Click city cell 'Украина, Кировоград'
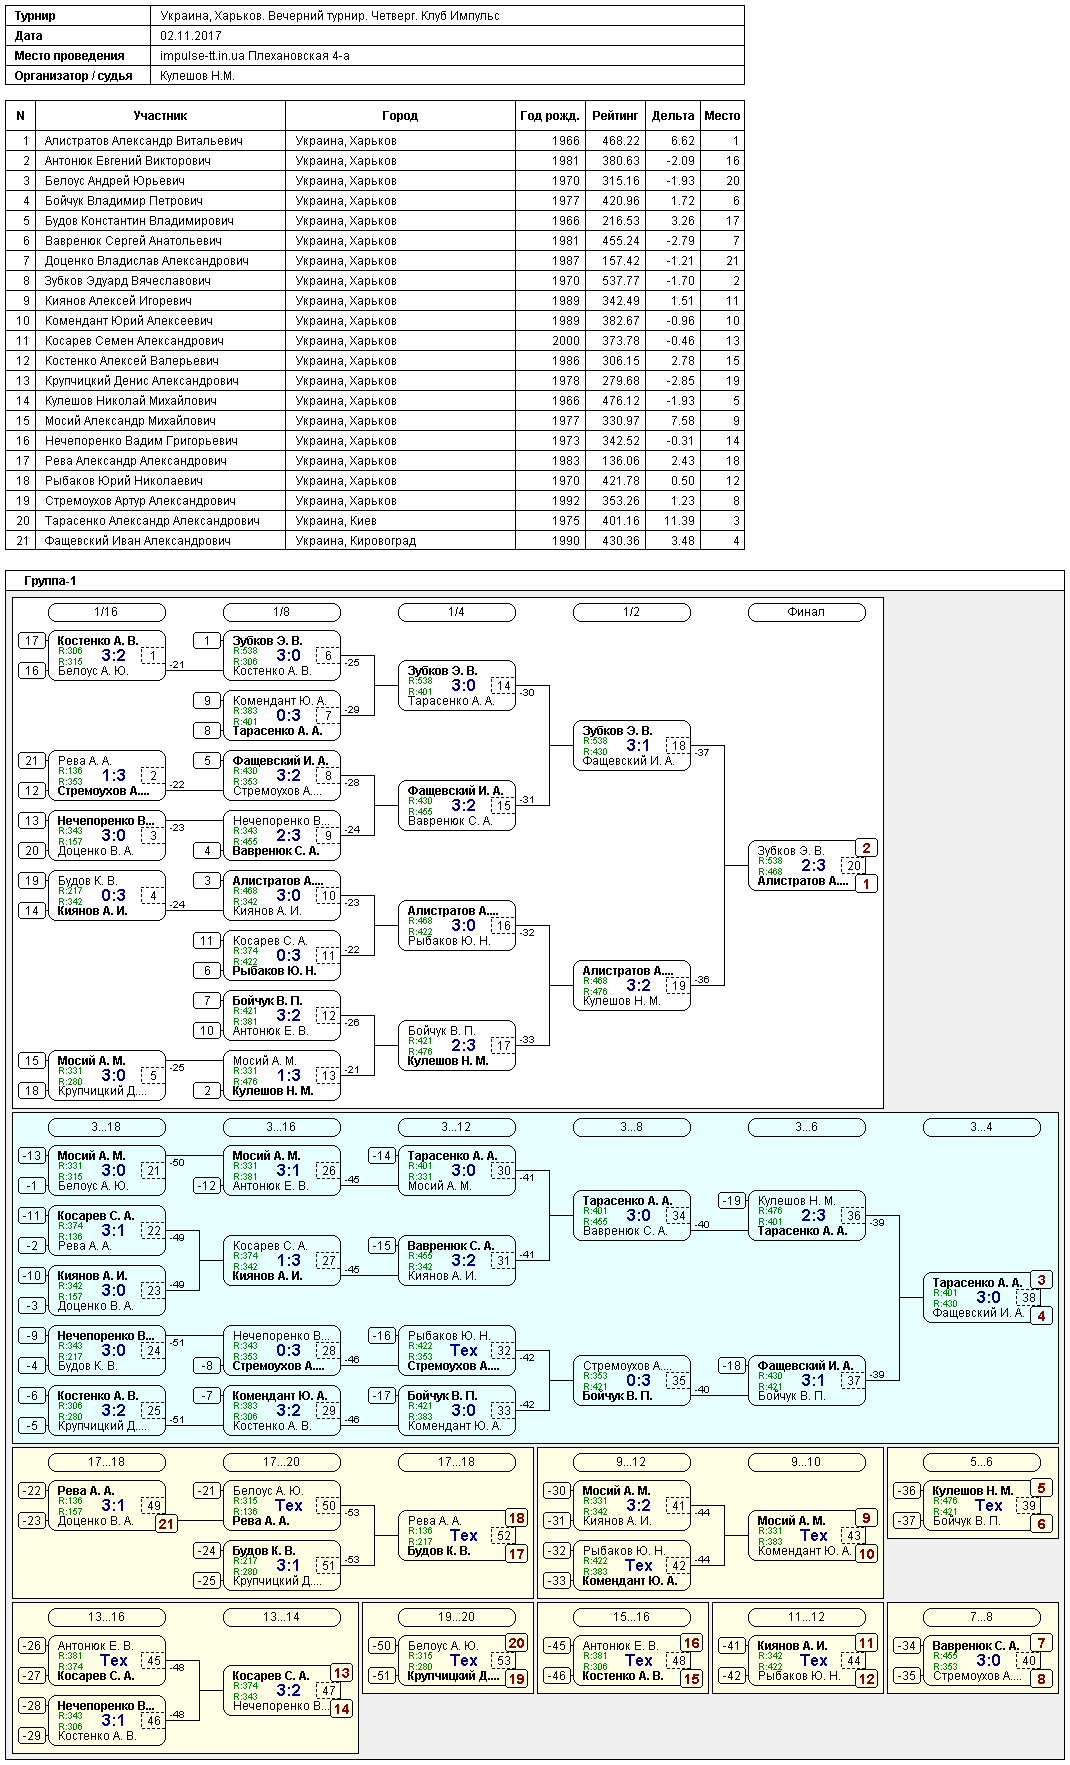The width and height of the screenshot is (1070, 1765). pyautogui.click(x=356, y=541)
